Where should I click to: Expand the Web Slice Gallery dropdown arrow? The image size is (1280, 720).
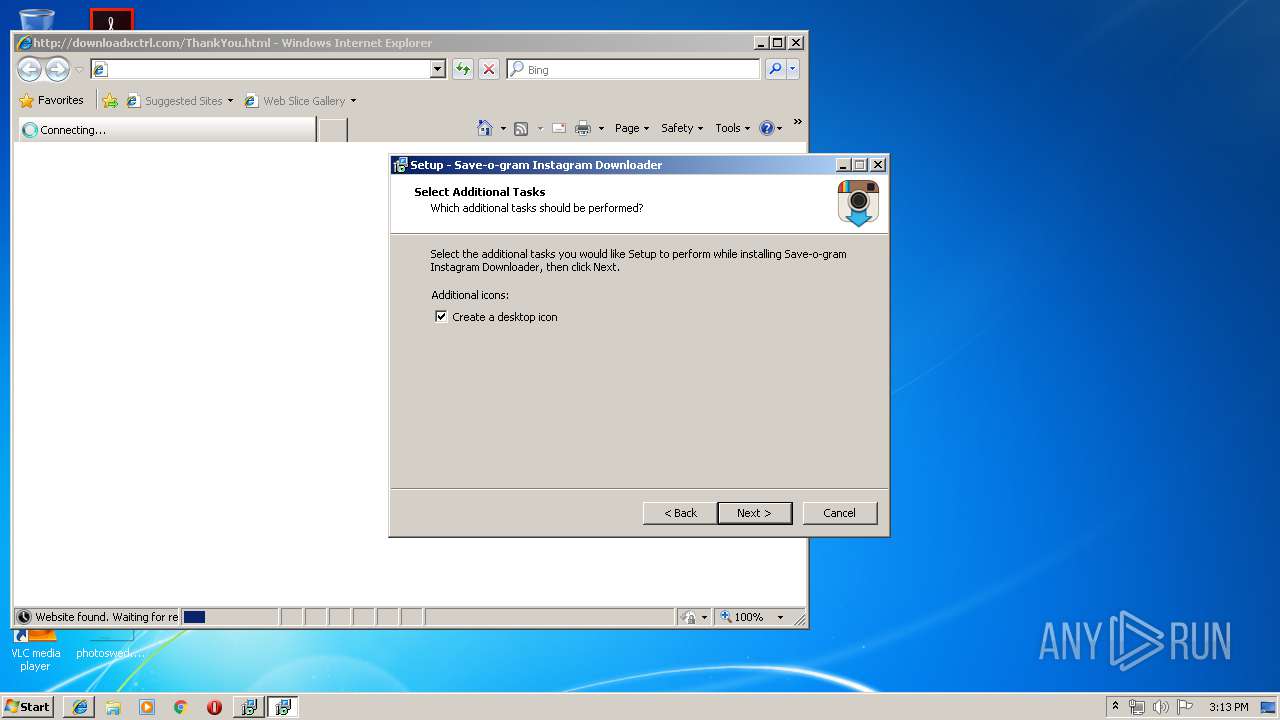pos(353,101)
